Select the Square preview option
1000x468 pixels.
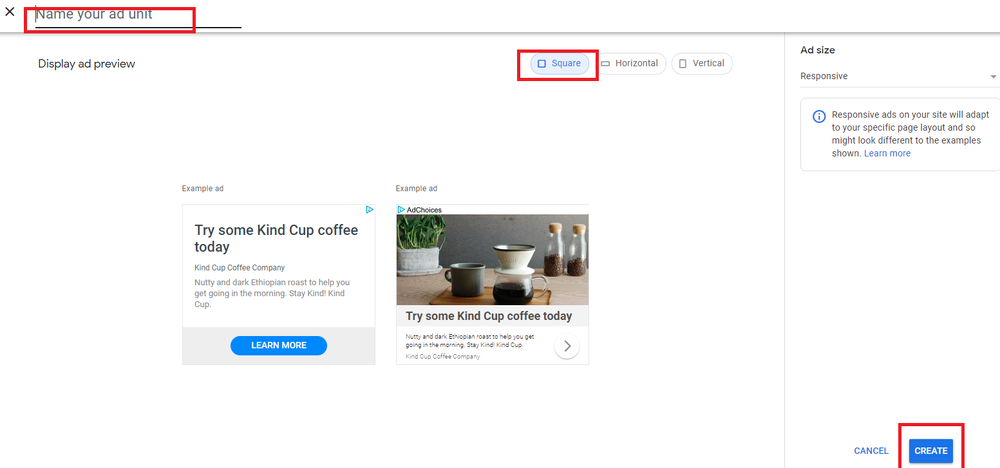pyautogui.click(x=559, y=64)
